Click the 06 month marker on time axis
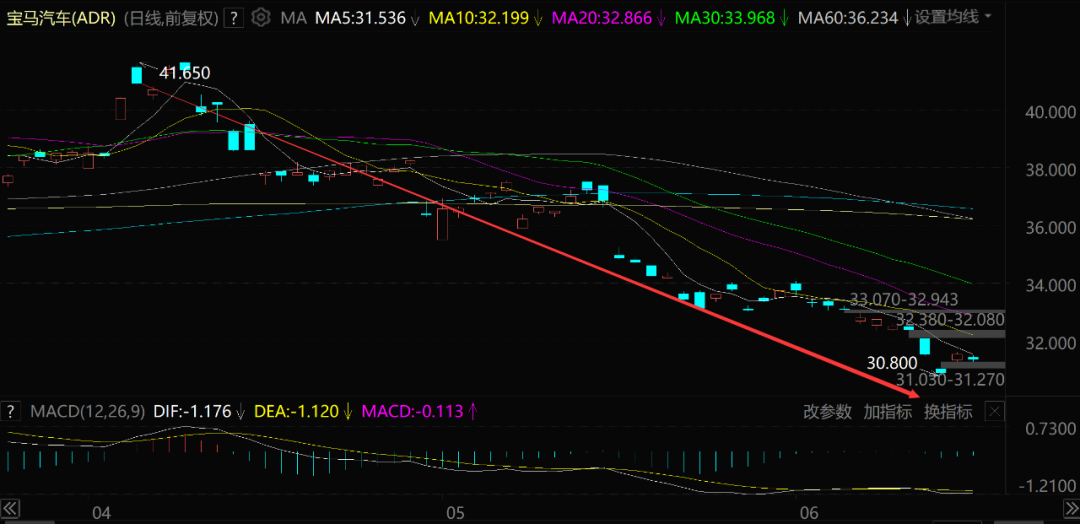 [x=809, y=513]
